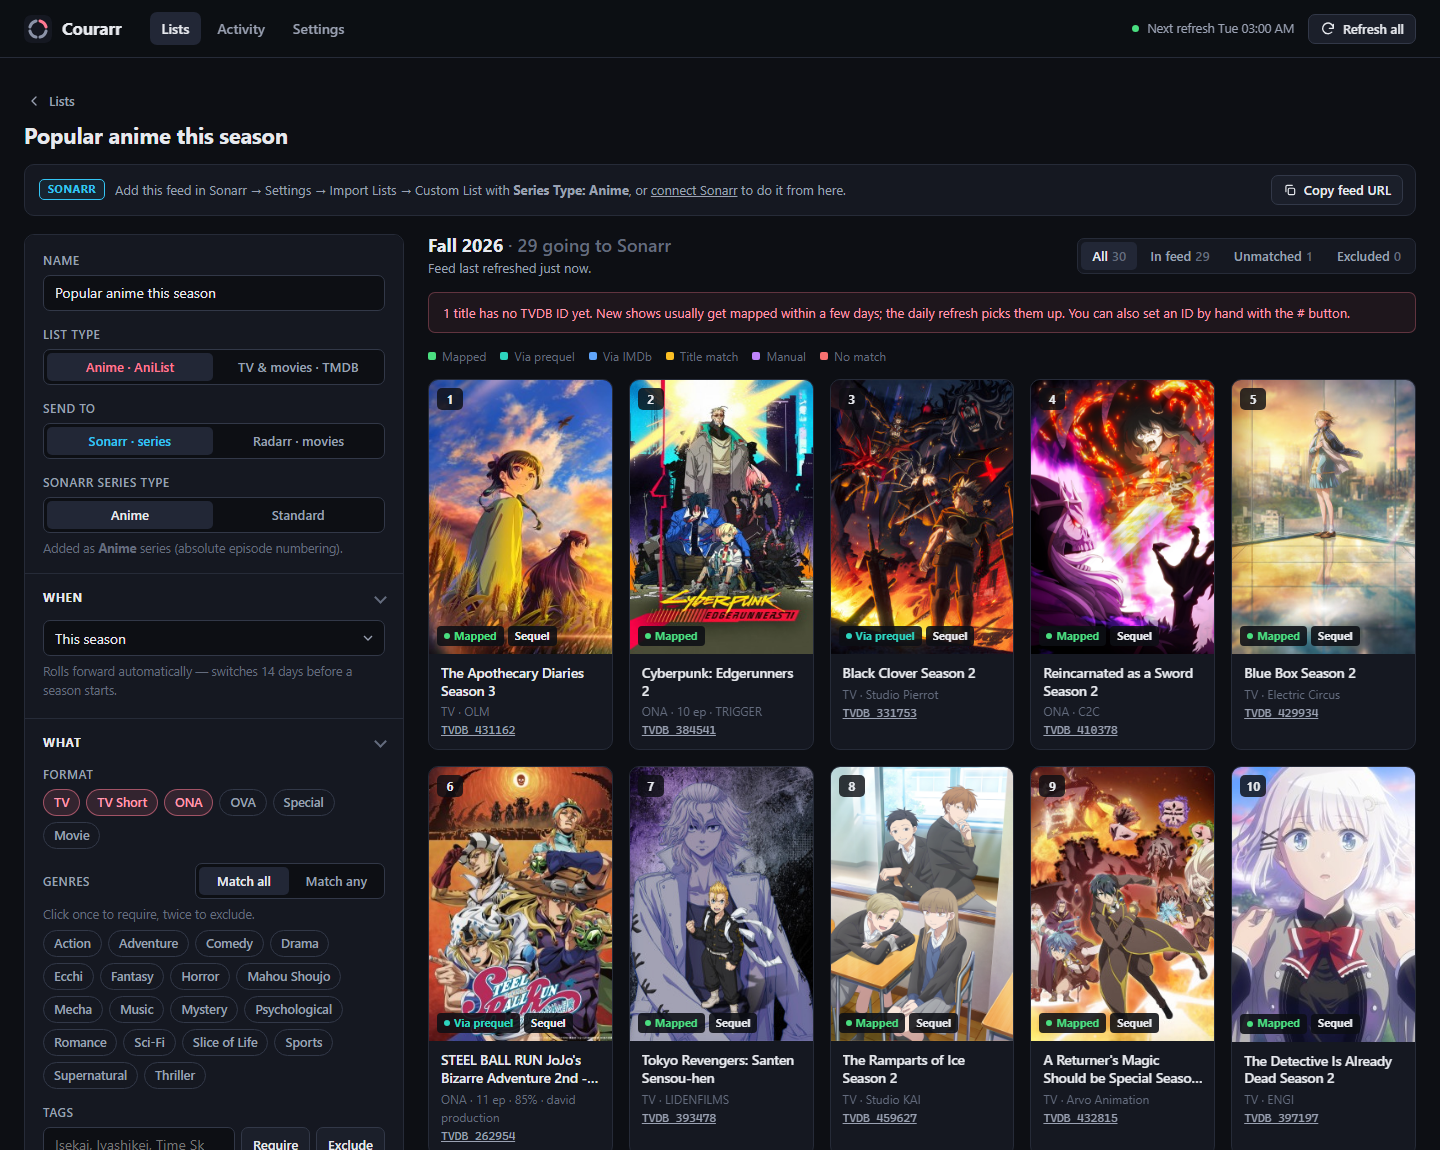This screenshot has height=1150, width=1440.
Task: Click Sequel badge on A Returner's Magic
Action: click(1134, 1023)
